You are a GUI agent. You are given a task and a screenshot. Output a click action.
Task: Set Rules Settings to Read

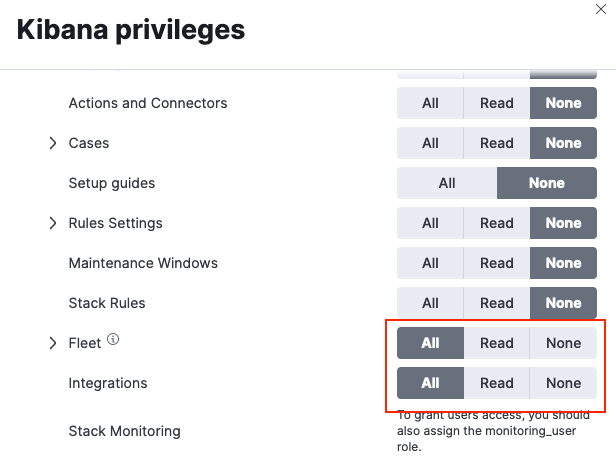pos(496,223)
